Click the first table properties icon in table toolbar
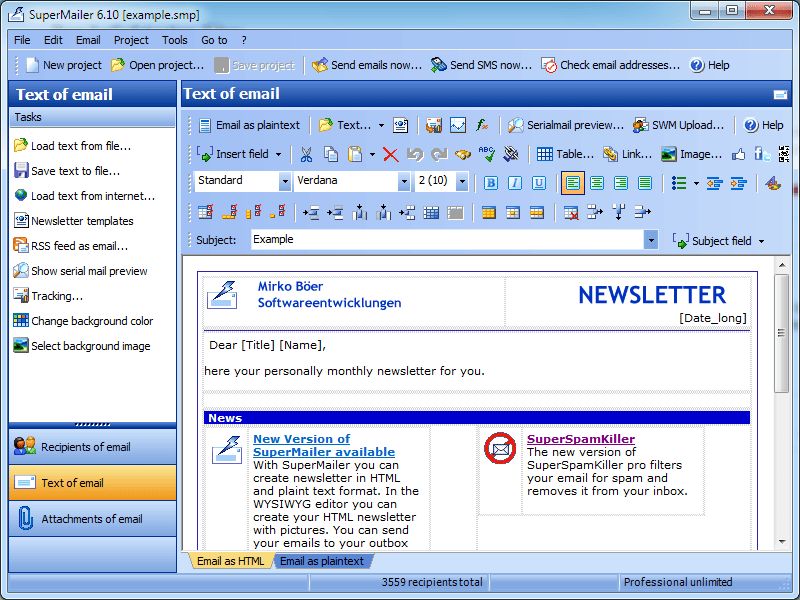800x600 pixels. point(206,212)
